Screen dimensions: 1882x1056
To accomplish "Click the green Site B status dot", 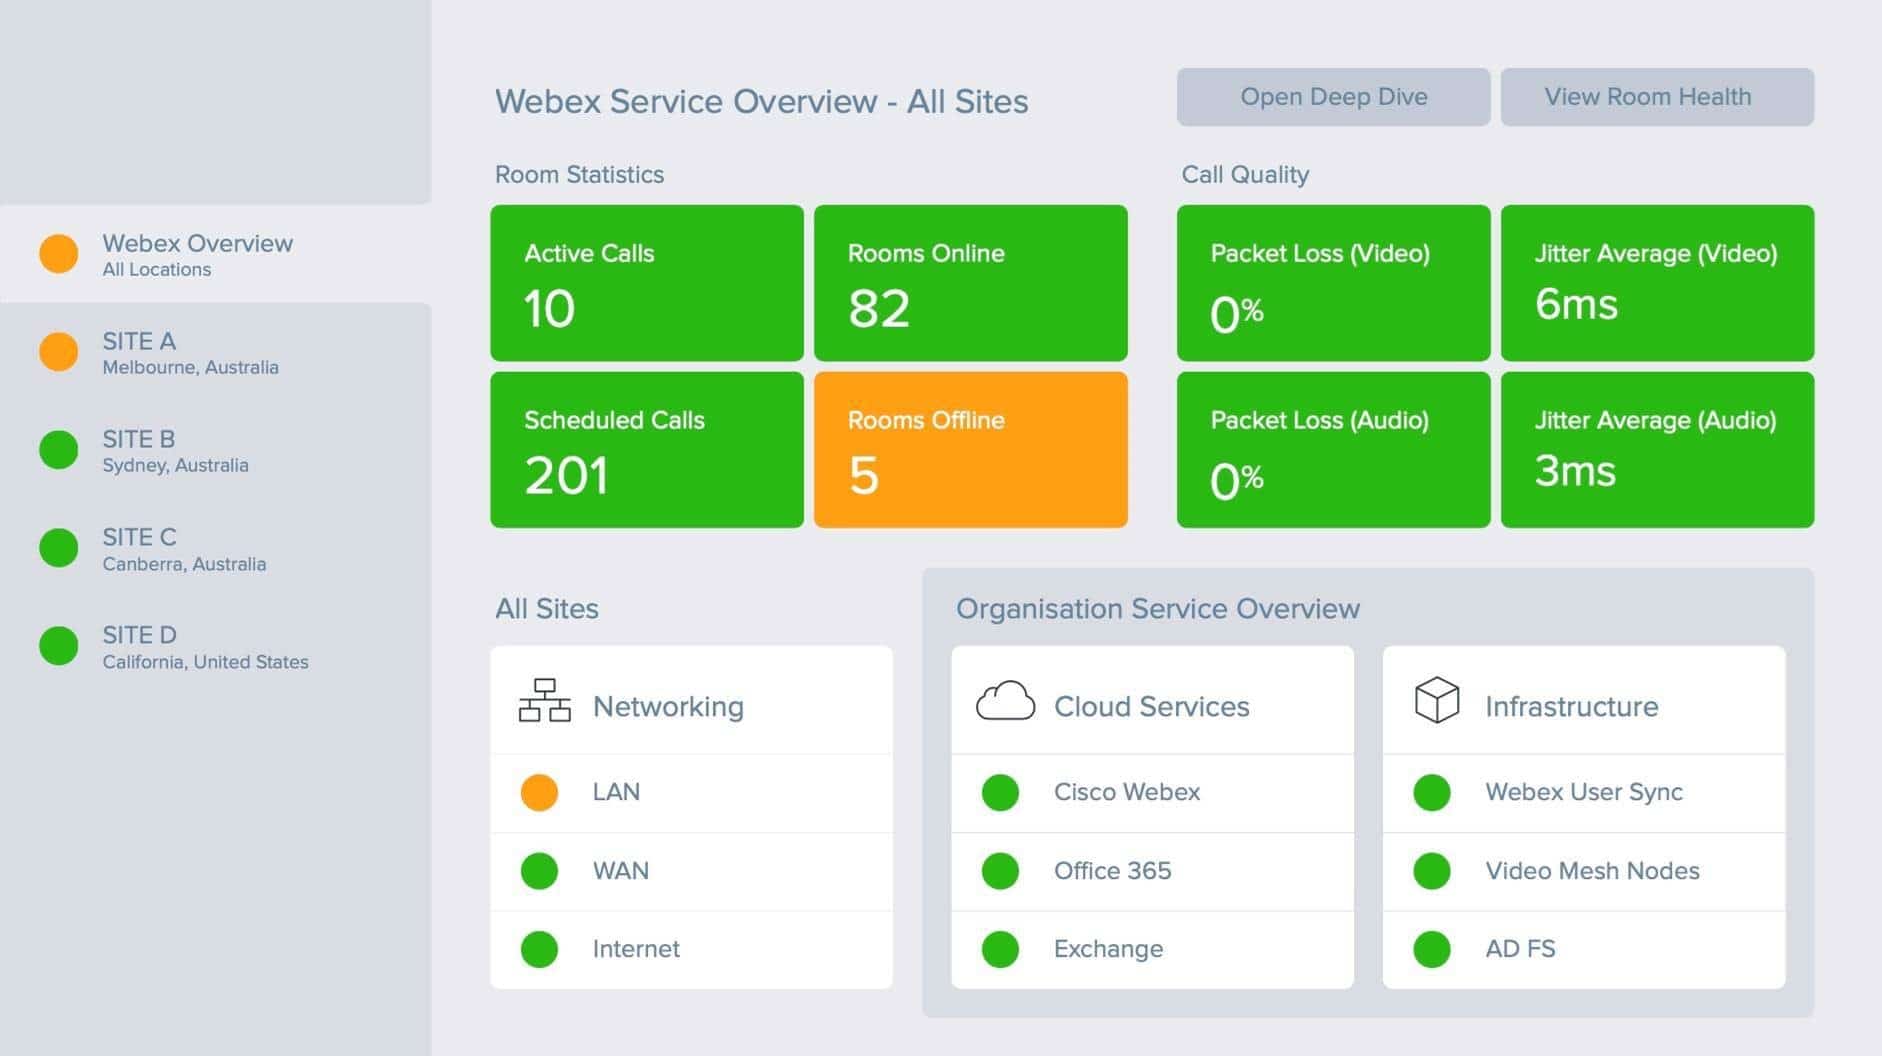I will tap(58, 450).
